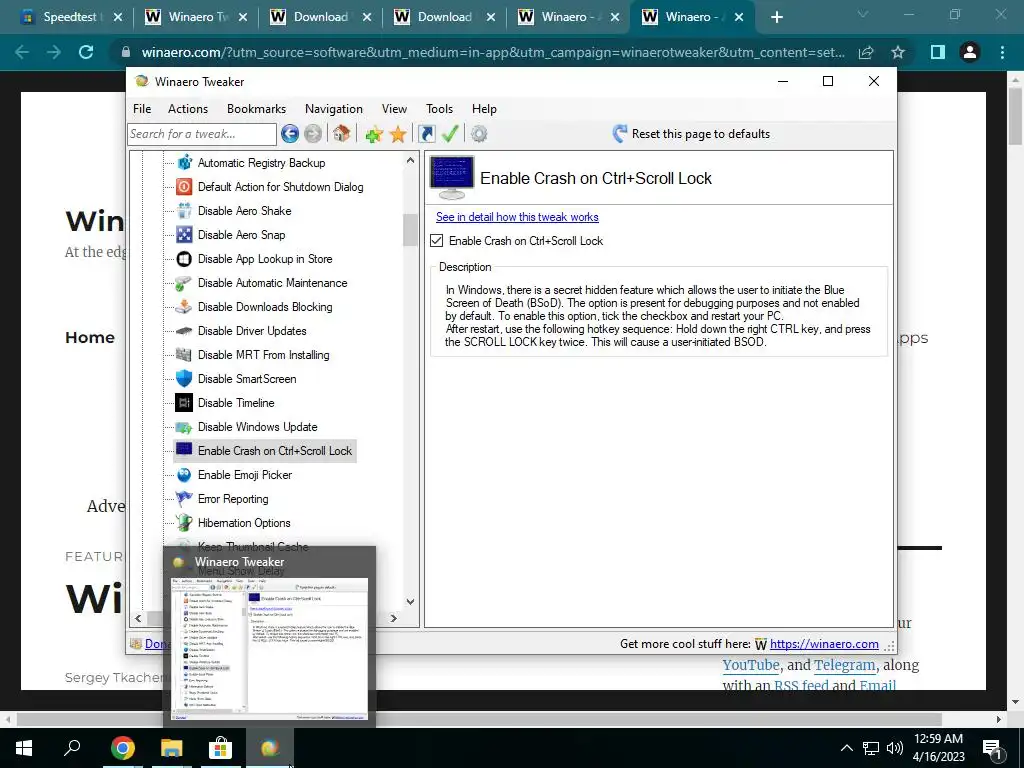Click the Hibernation Options icon
This screenshot has height=768, width=1024.
(x=184, y=523)
